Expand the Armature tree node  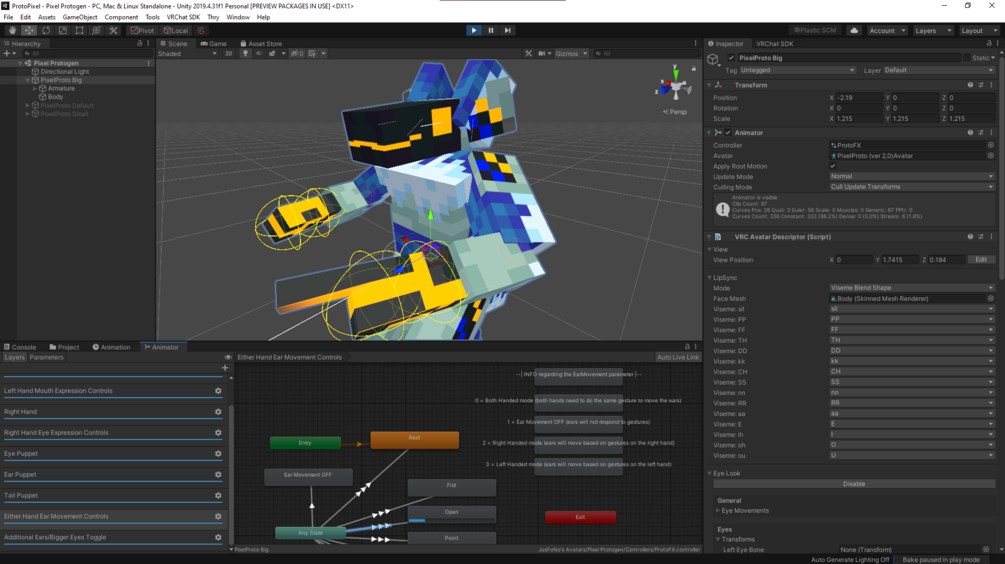tap(35, 88)
